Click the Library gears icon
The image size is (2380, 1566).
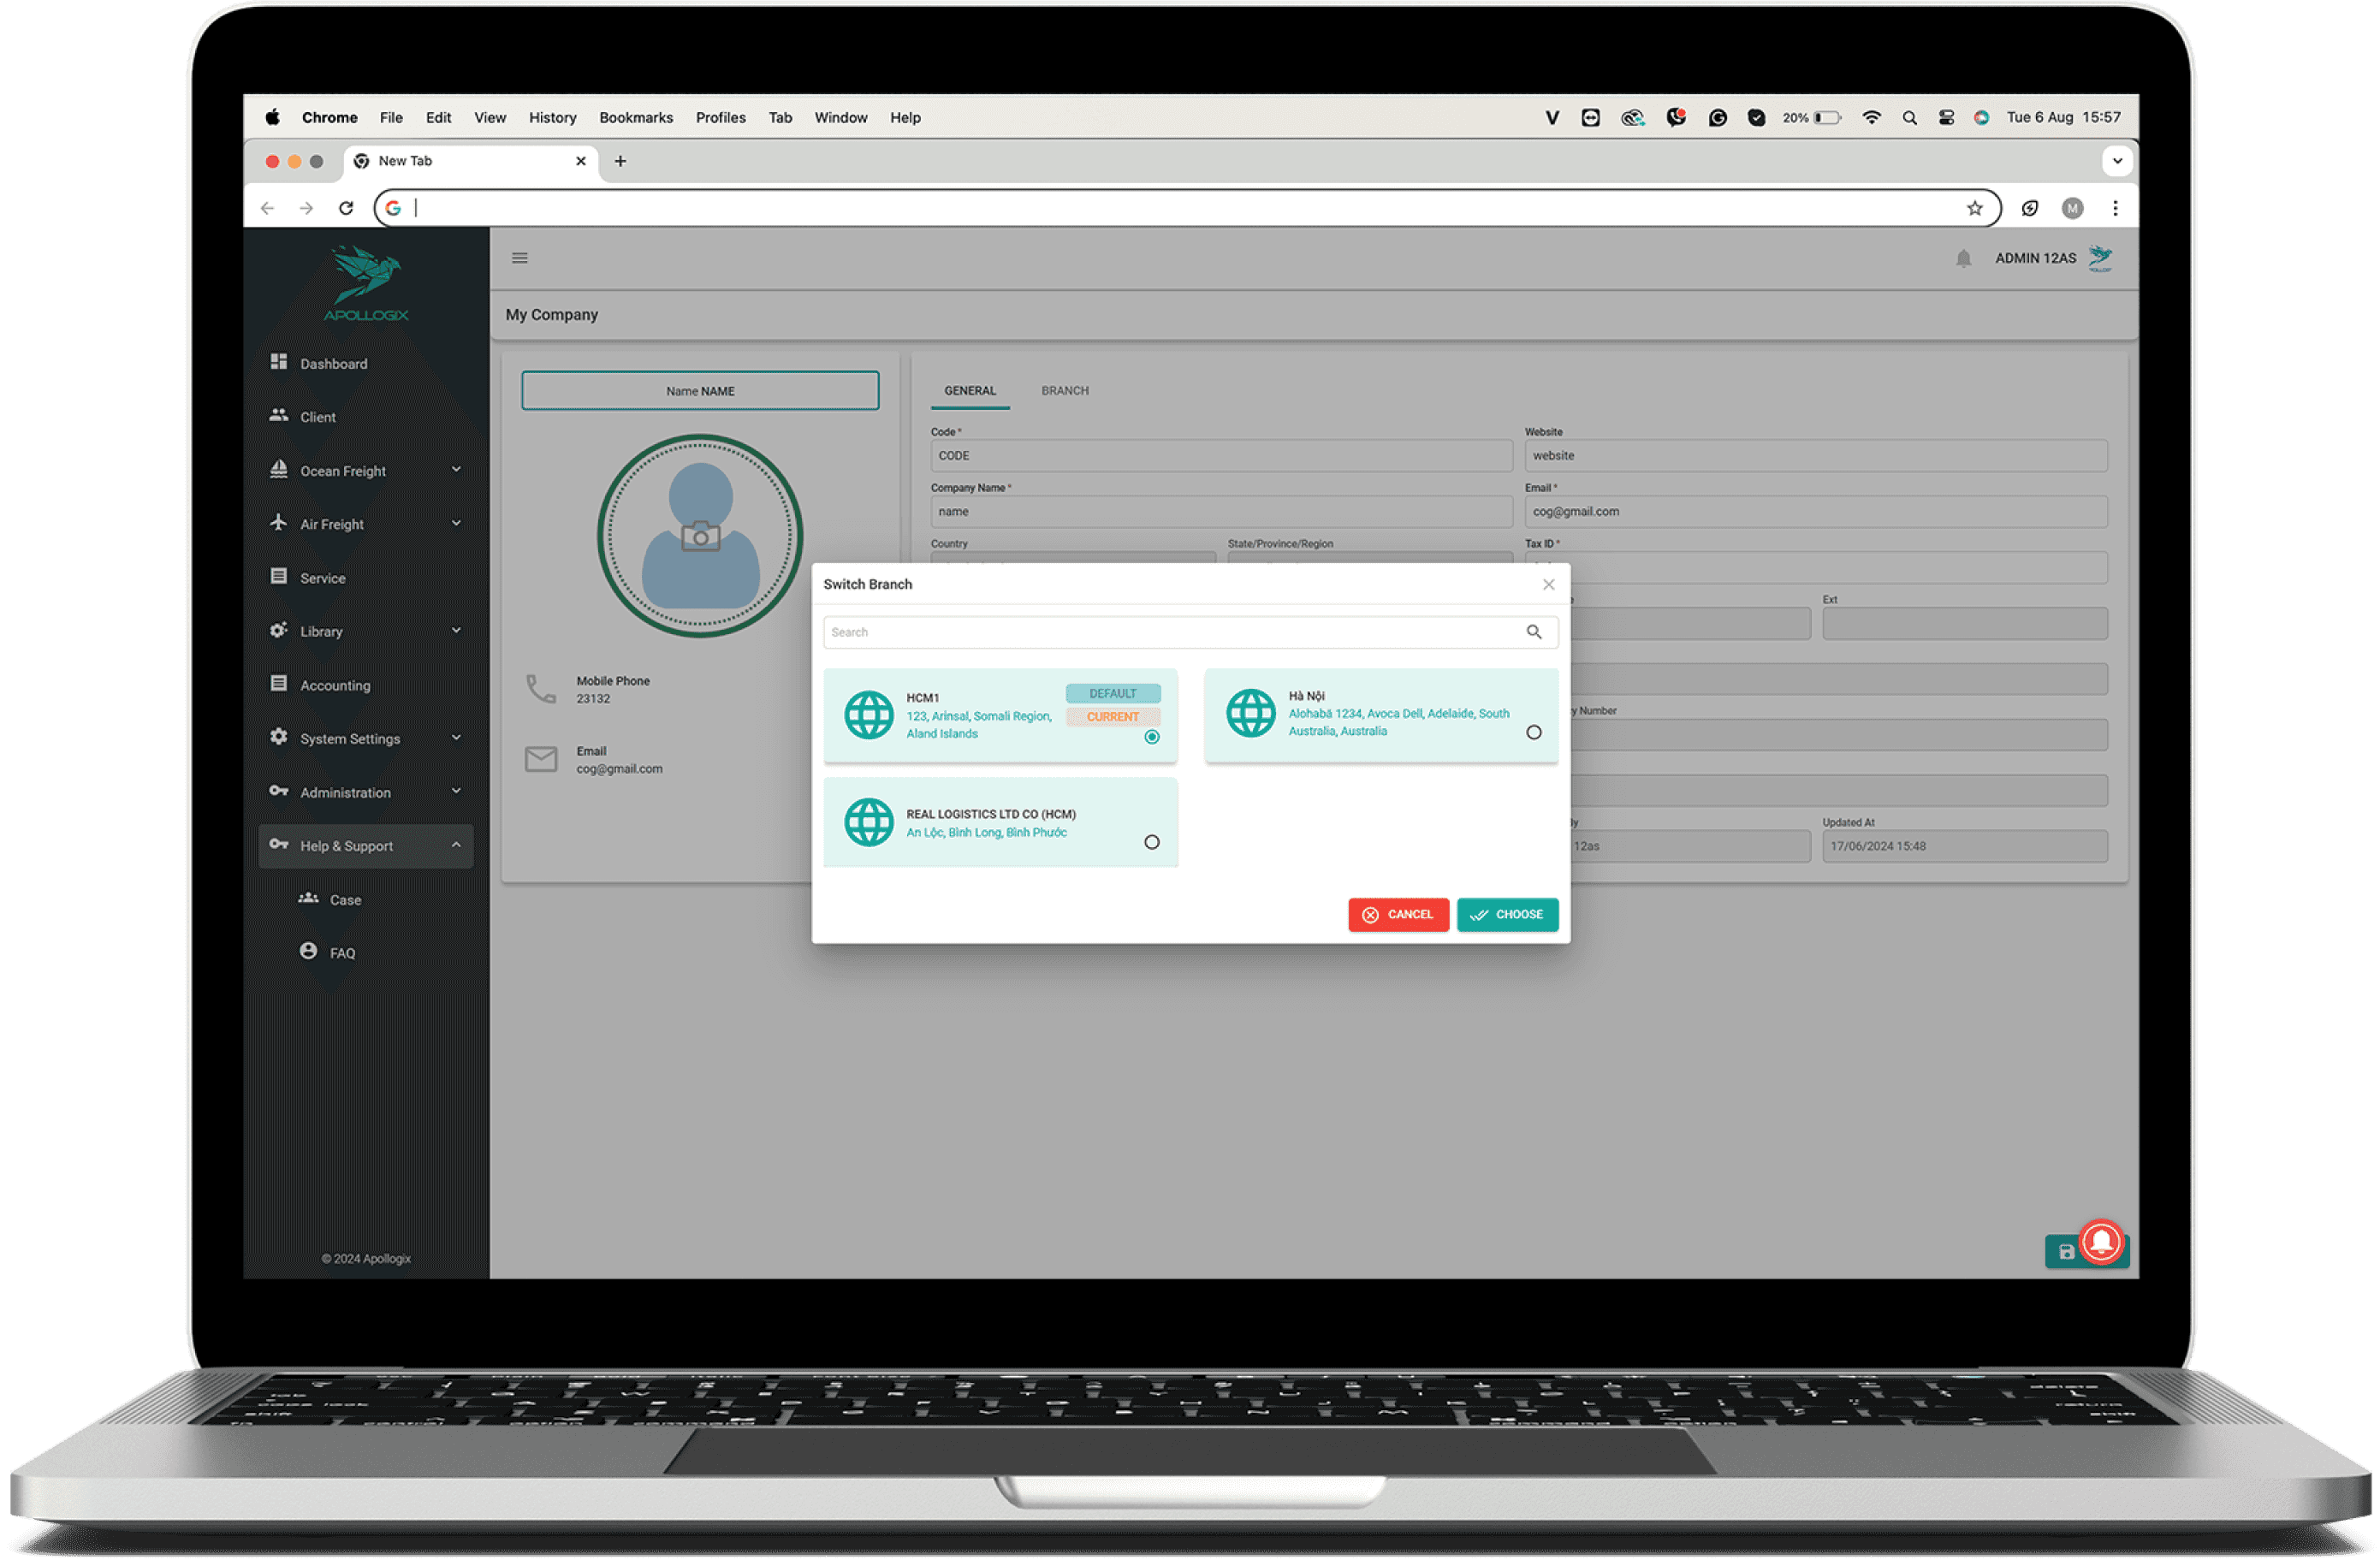(x=279, y=630)
